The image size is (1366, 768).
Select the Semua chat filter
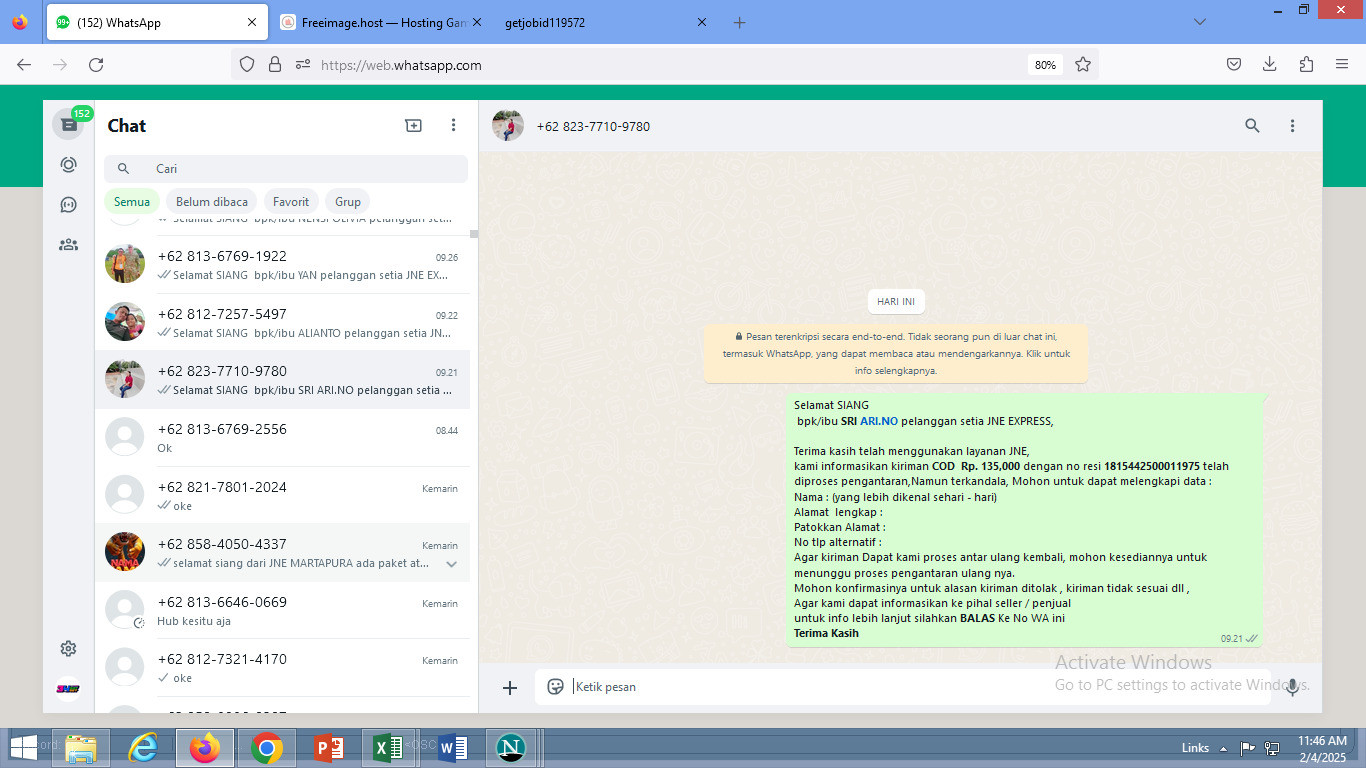click(132, 202)
